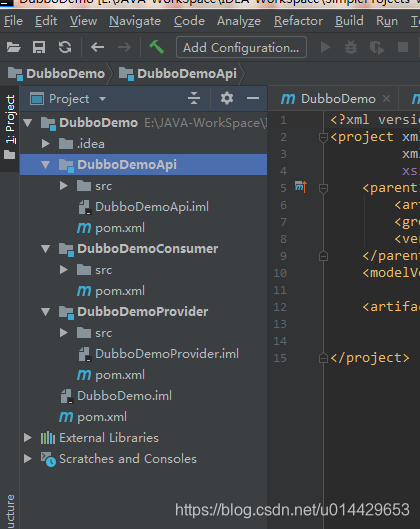Build project with green hammer icon
This screenshot has width=420, height=529.
tap(157, 47)
